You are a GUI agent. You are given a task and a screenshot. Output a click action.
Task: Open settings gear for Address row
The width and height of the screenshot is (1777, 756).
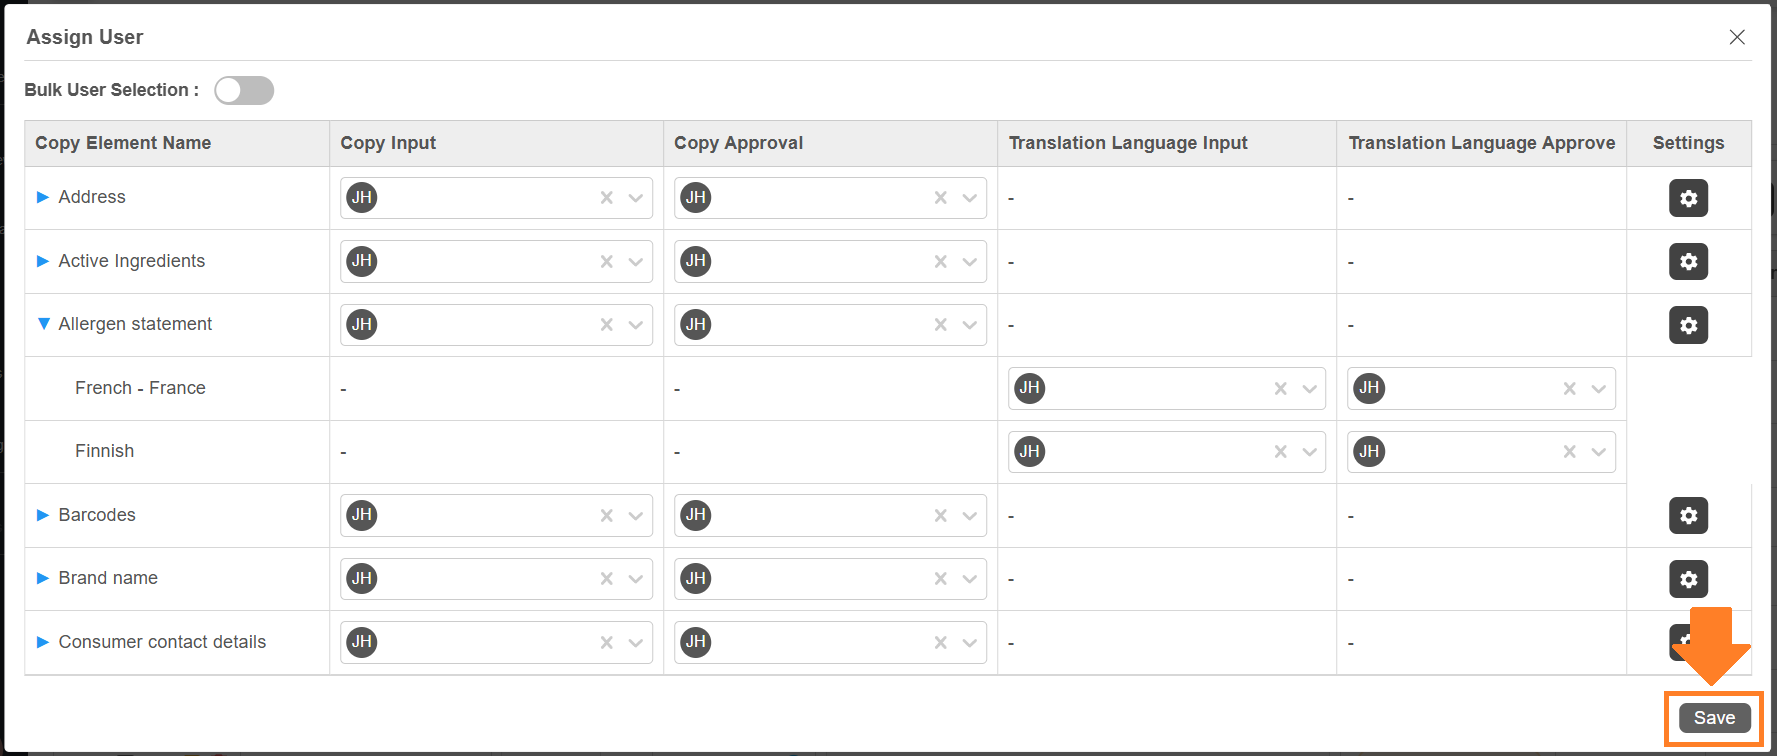coord(1688,198)
